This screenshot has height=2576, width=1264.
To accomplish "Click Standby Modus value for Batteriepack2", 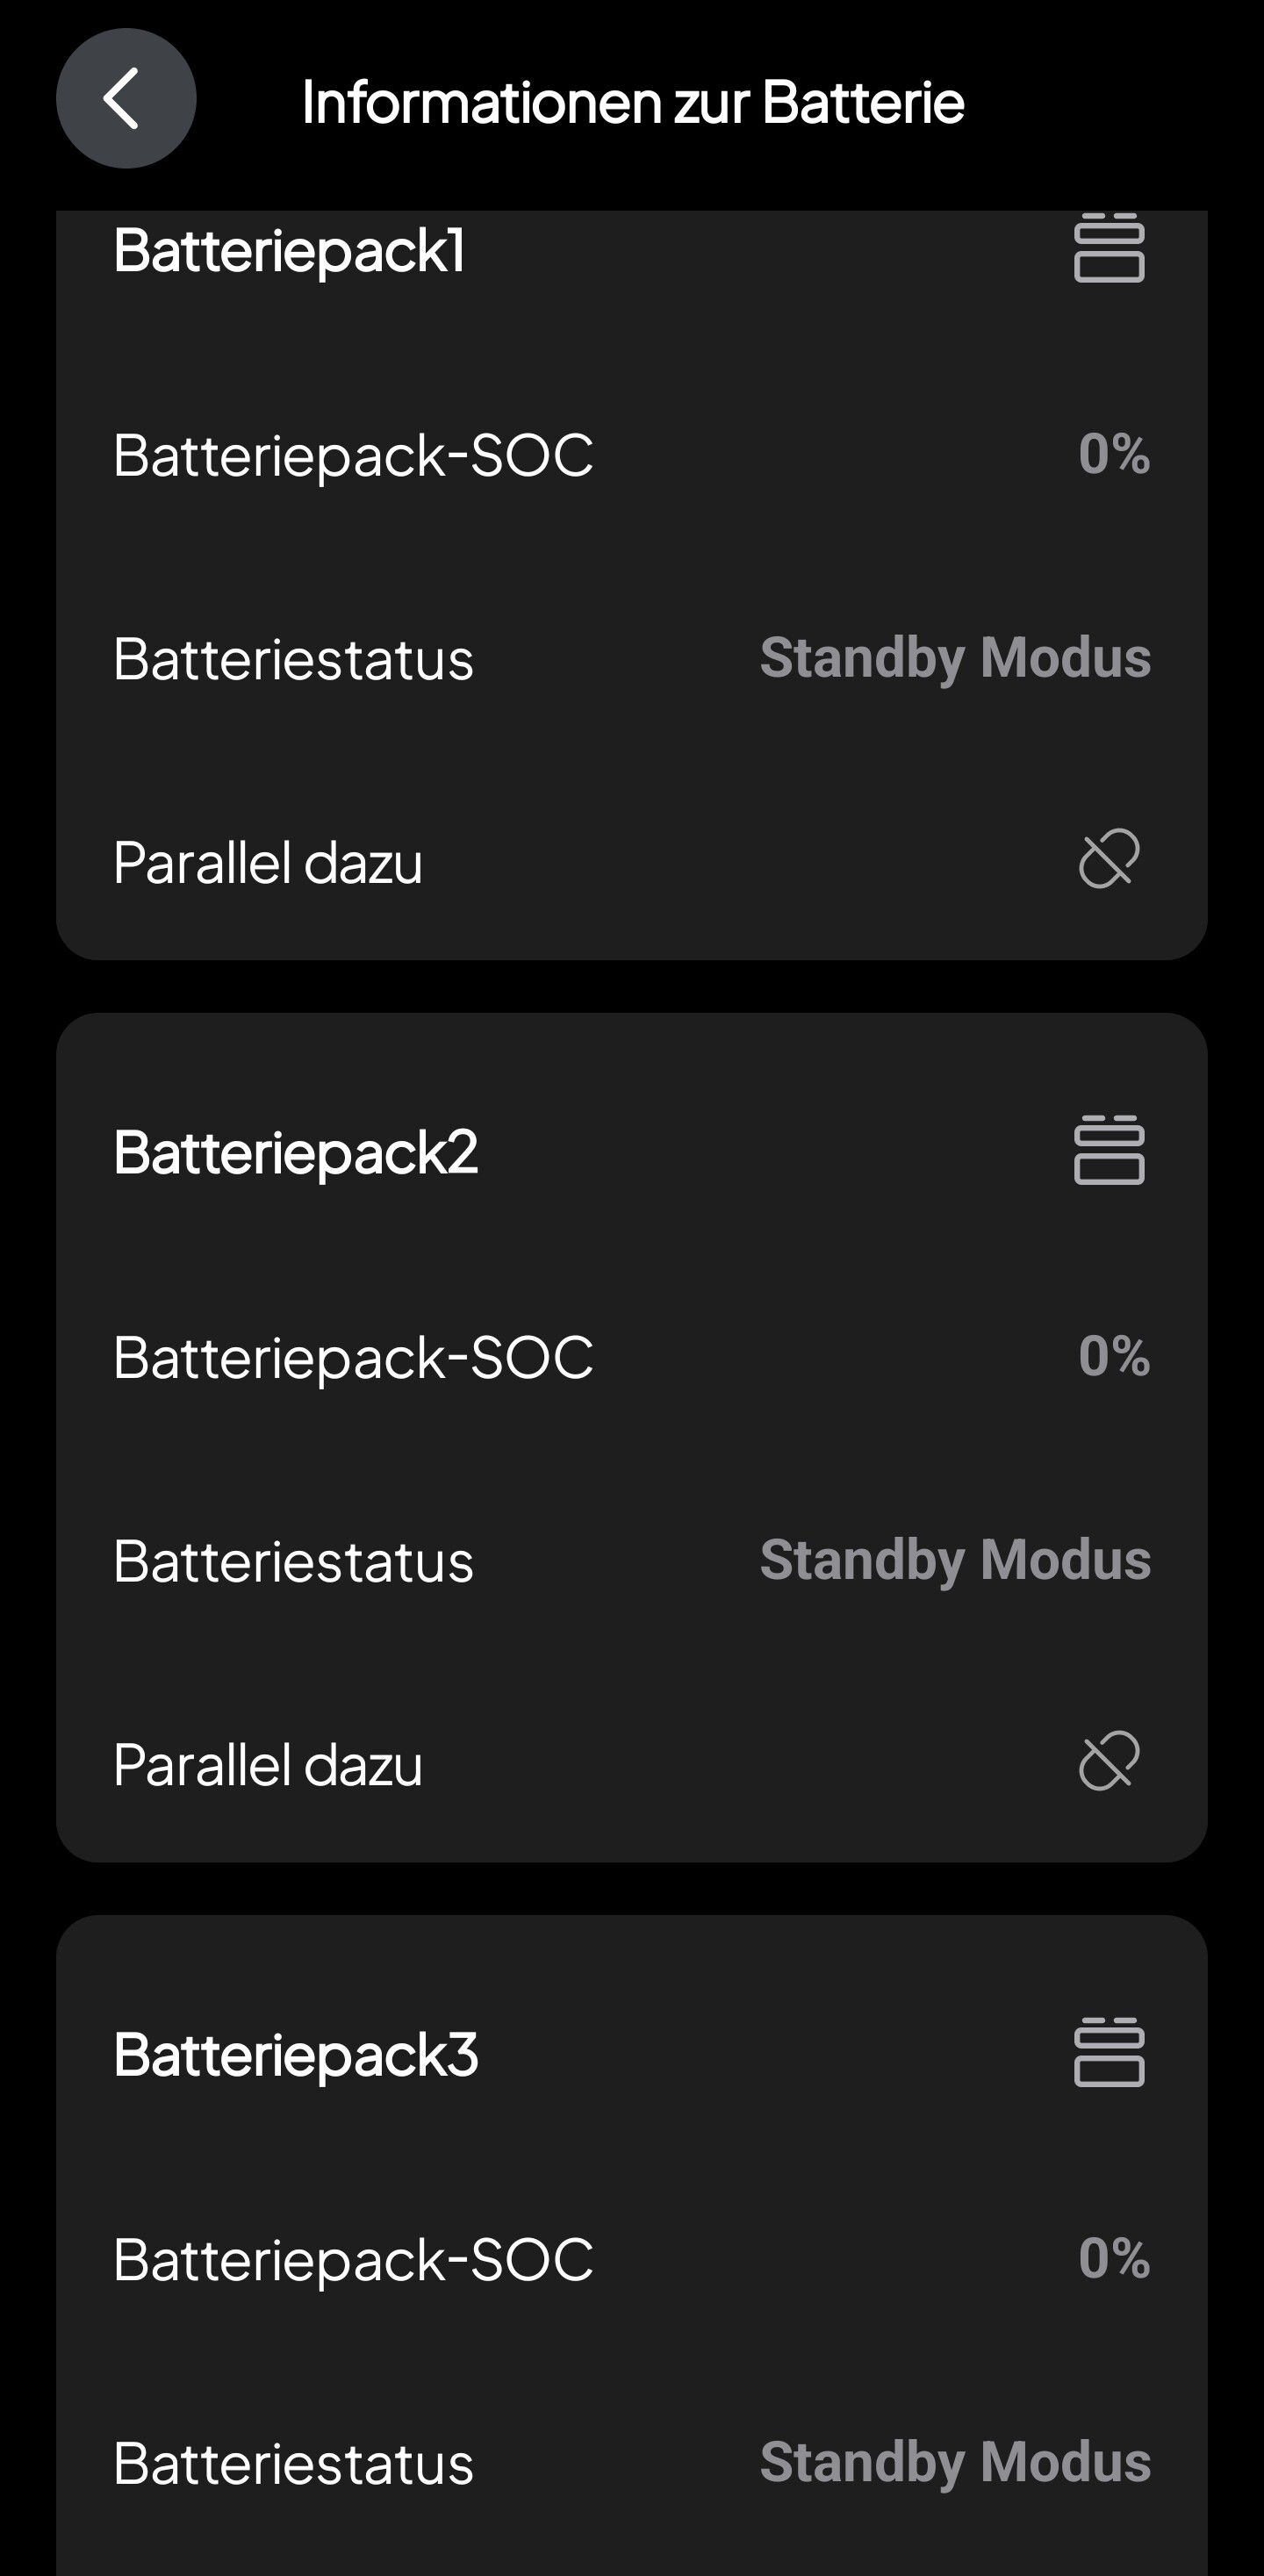I will 955,1560.
